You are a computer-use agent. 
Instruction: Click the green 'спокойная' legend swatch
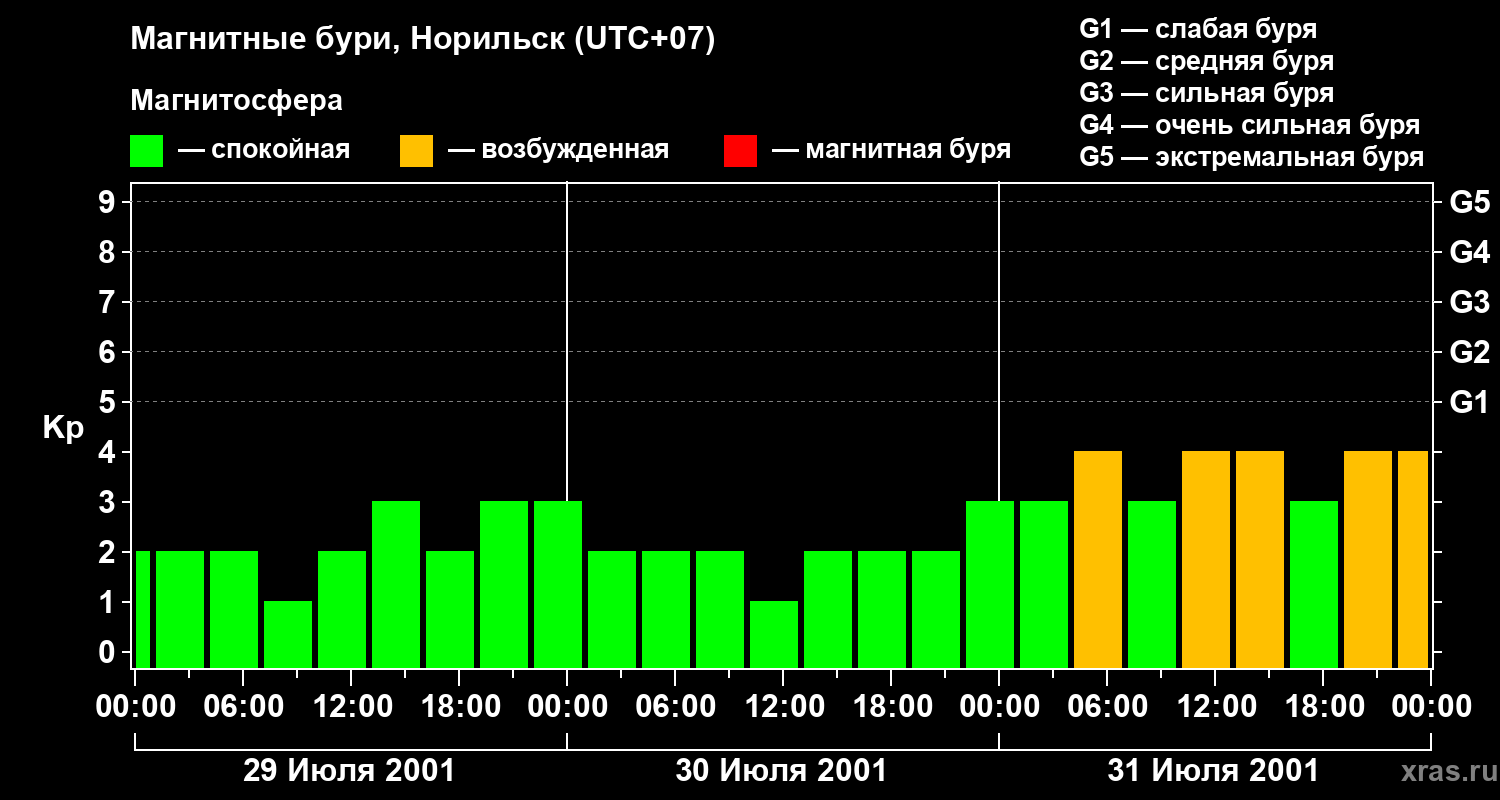(x=147, y=151)
